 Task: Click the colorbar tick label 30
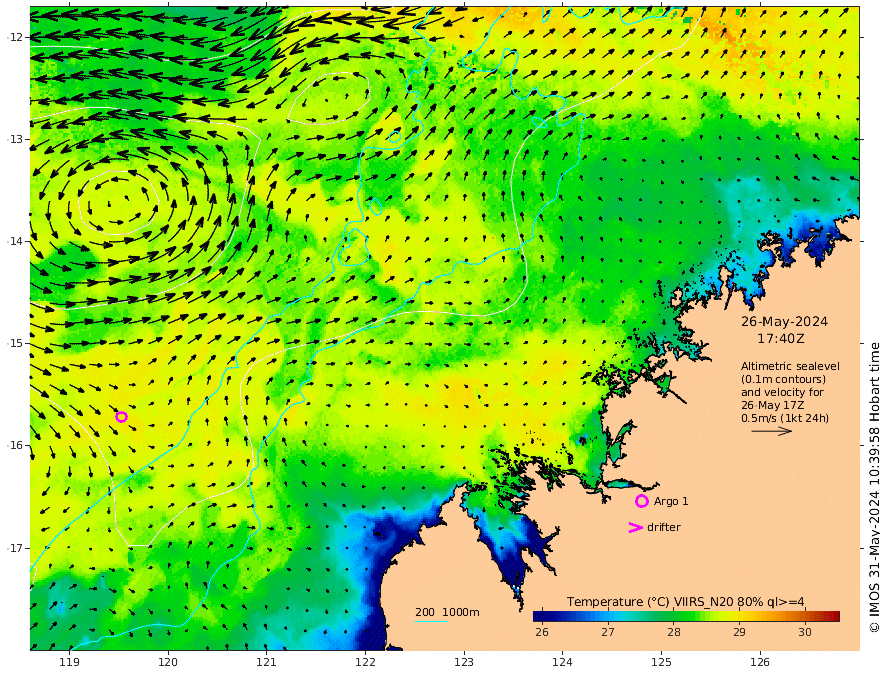click(805, 632)
